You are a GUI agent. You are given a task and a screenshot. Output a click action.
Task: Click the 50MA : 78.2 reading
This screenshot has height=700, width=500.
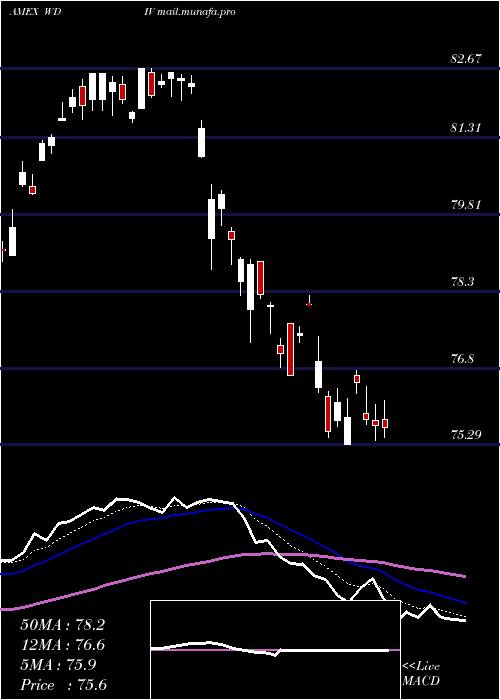62,625
